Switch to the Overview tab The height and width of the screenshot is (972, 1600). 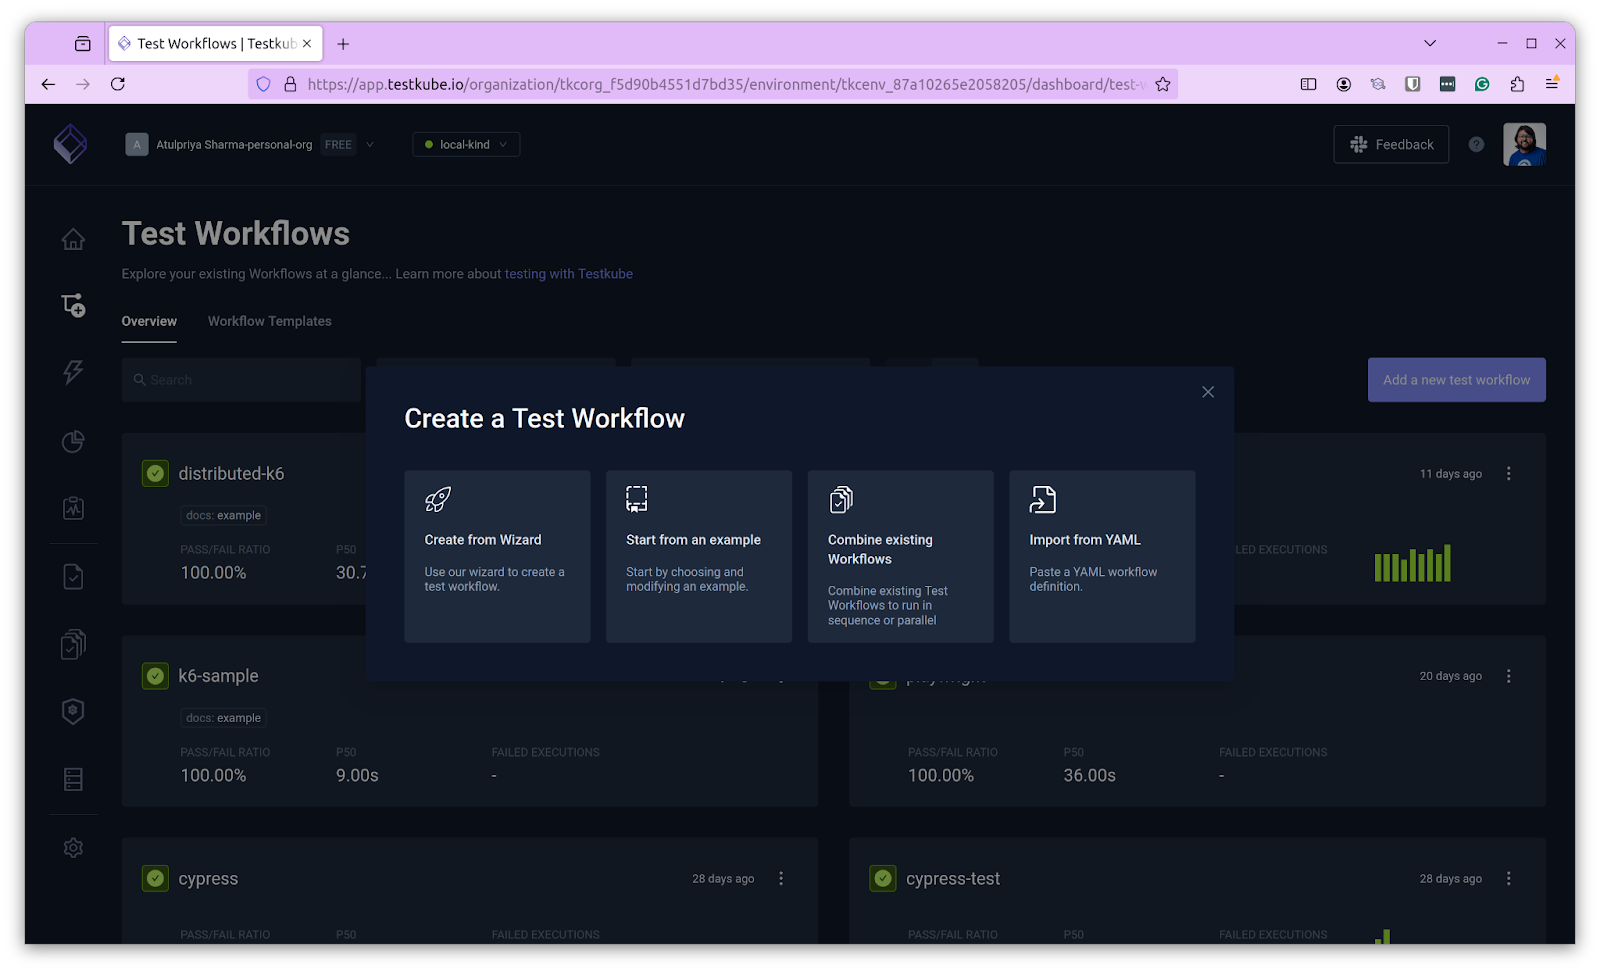pos(149,321)
